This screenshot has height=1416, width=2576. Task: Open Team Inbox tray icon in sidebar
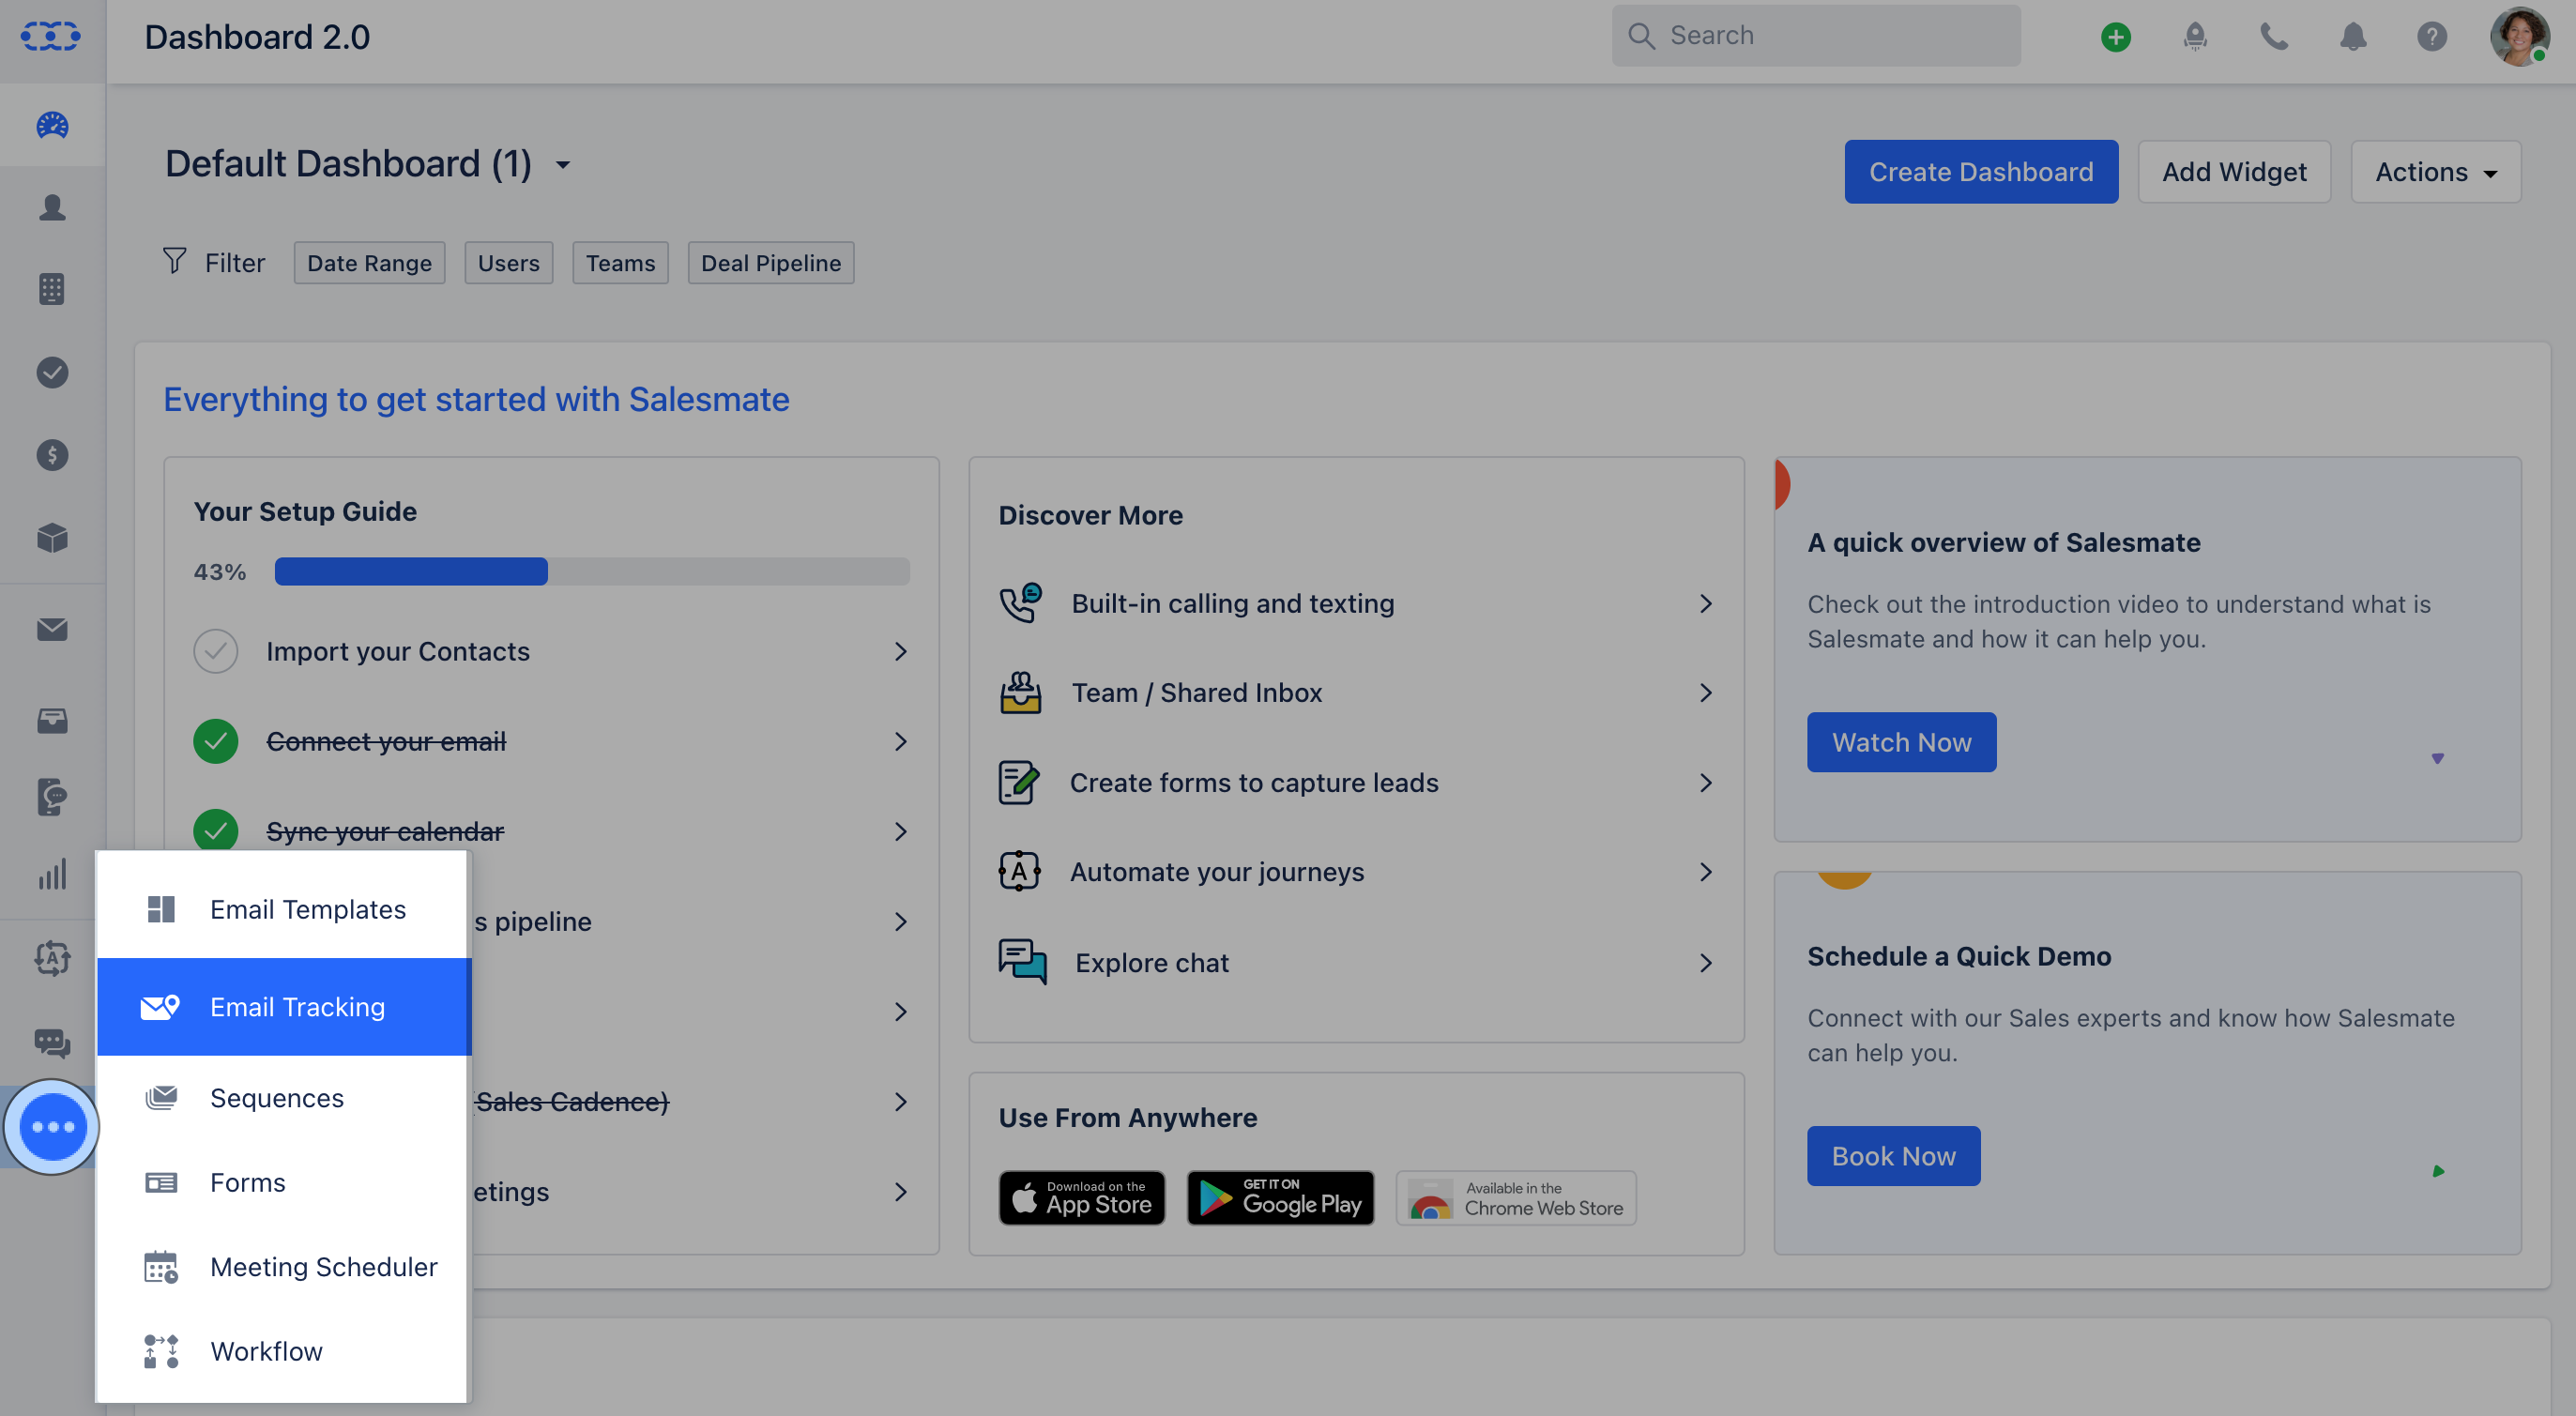point(52,720)
